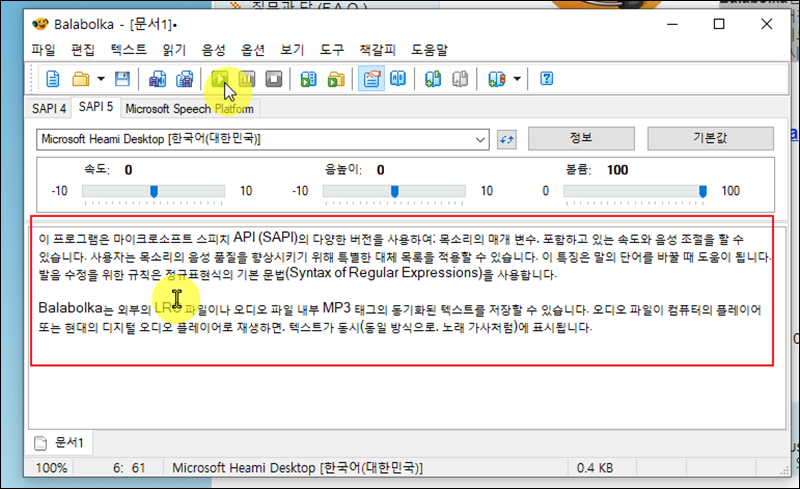Viewport: 800px width, 489px height.
Task: Select the 문서1 document tab at the bottom
Action: click(x=60, y=443)
